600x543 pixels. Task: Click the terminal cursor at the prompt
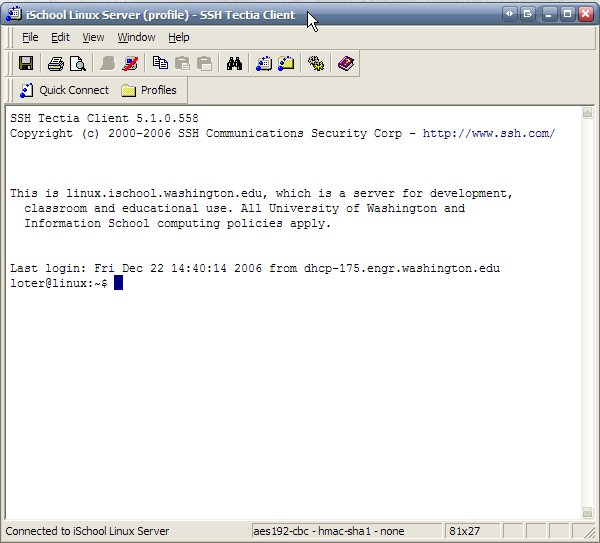coord(118,283)
